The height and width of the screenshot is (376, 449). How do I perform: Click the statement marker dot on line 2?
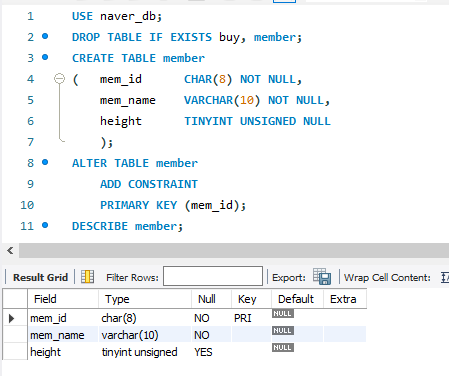[x=45, y=36]
